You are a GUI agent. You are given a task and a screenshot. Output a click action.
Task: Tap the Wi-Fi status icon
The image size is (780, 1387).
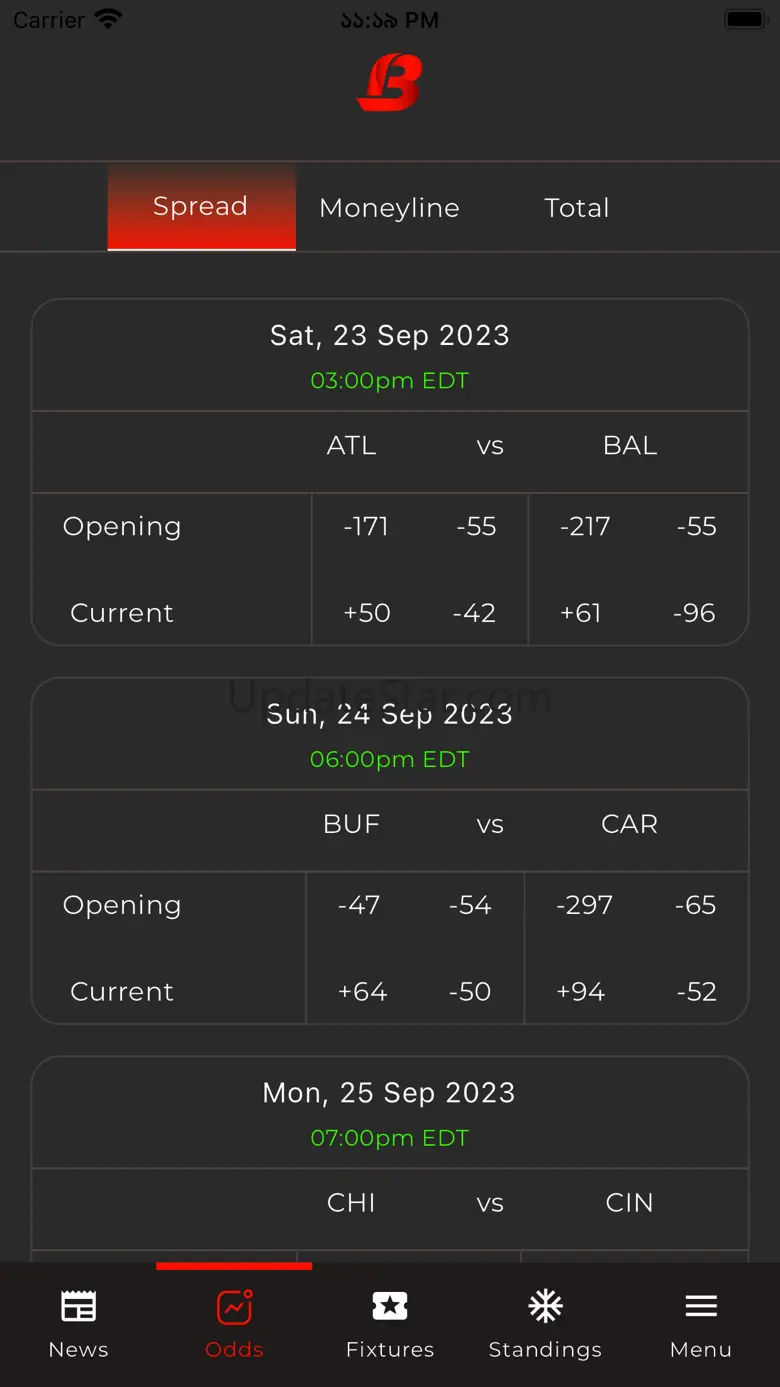pyautogui.click(x=108, y=19)
